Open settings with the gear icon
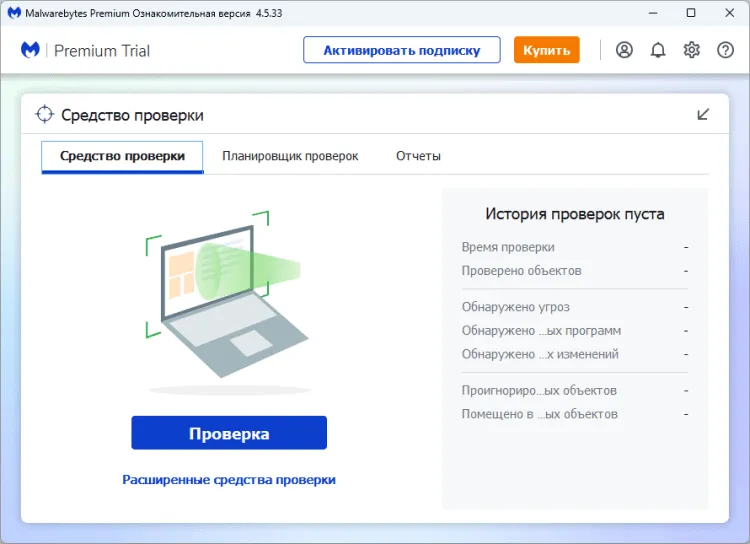 (x=692, y=50)
